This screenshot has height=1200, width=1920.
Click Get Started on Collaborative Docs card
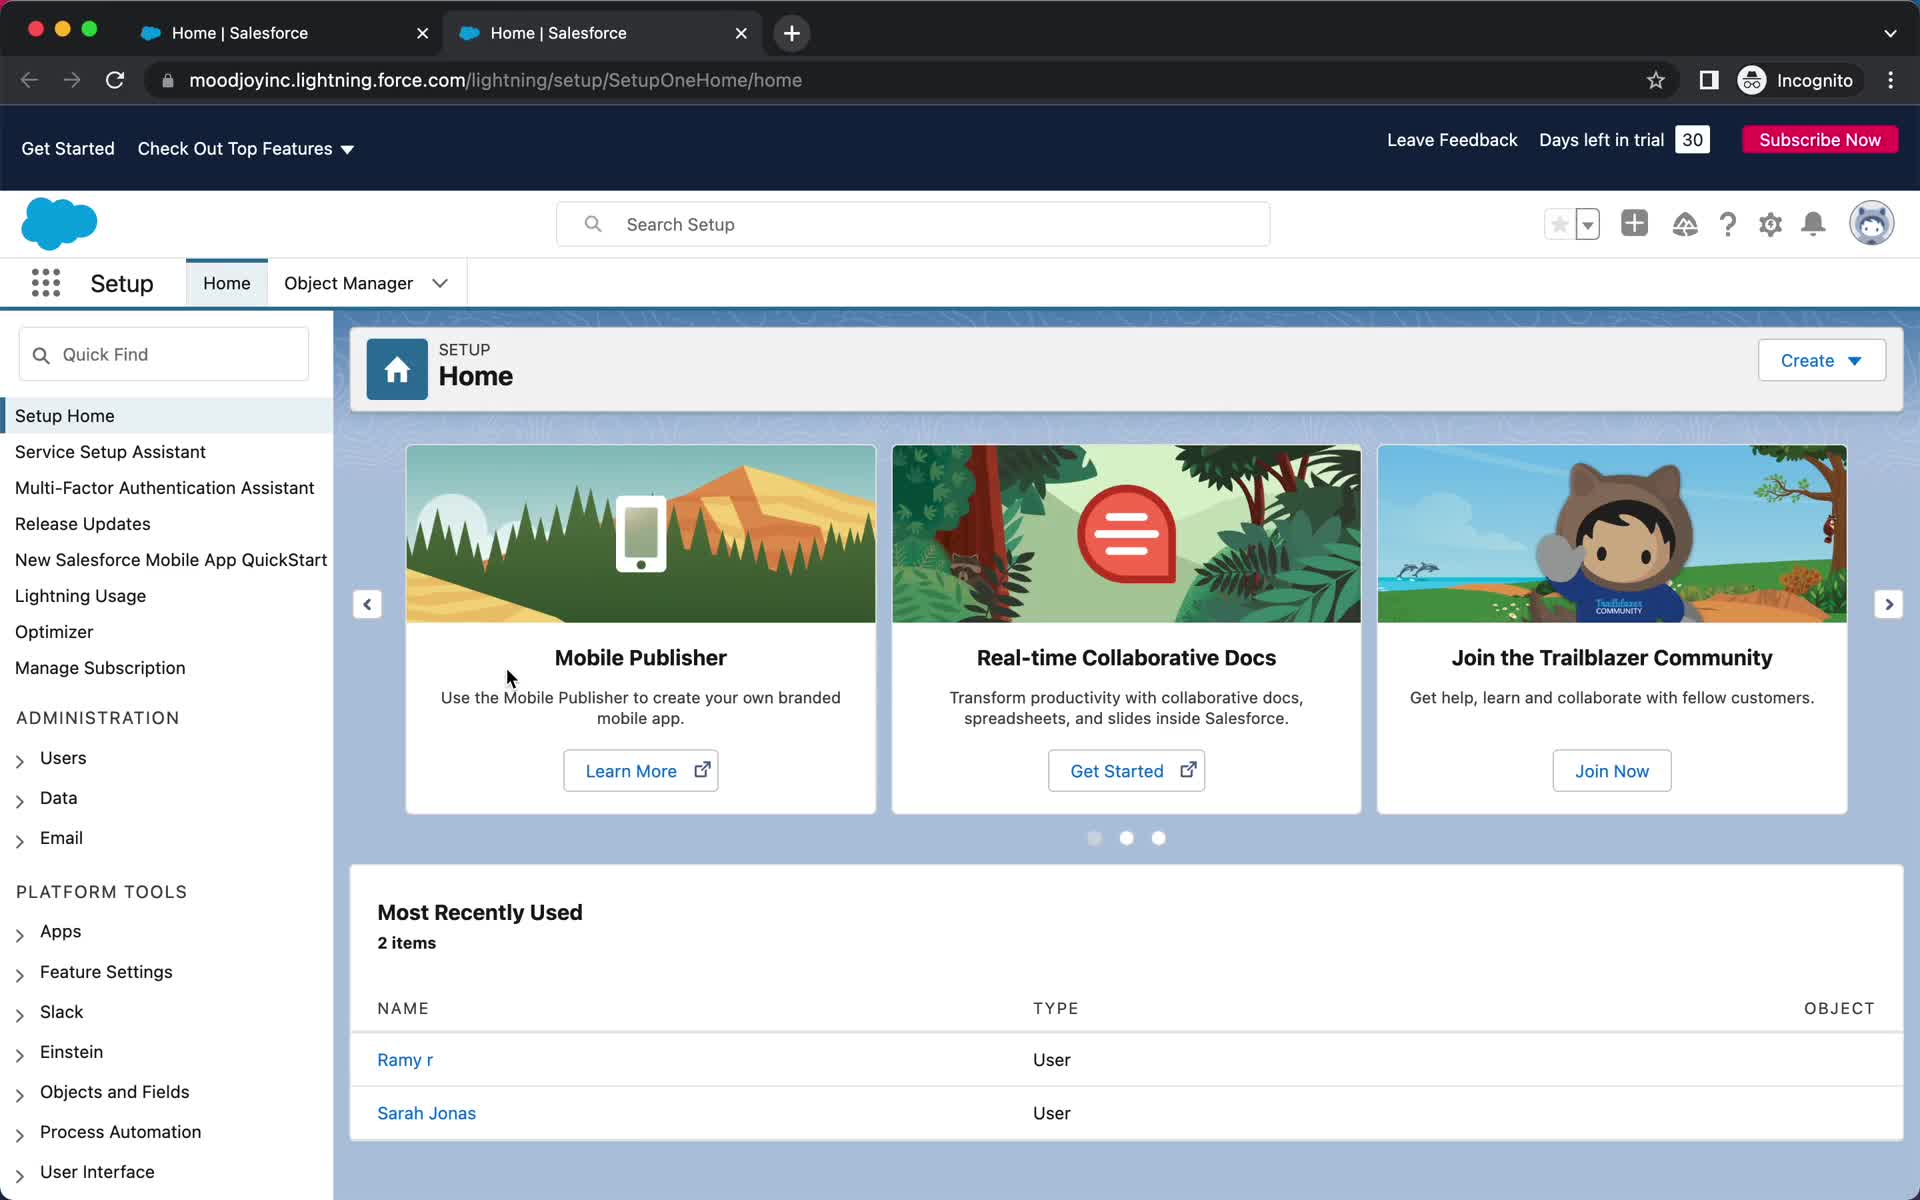[x=1126, y=770]
